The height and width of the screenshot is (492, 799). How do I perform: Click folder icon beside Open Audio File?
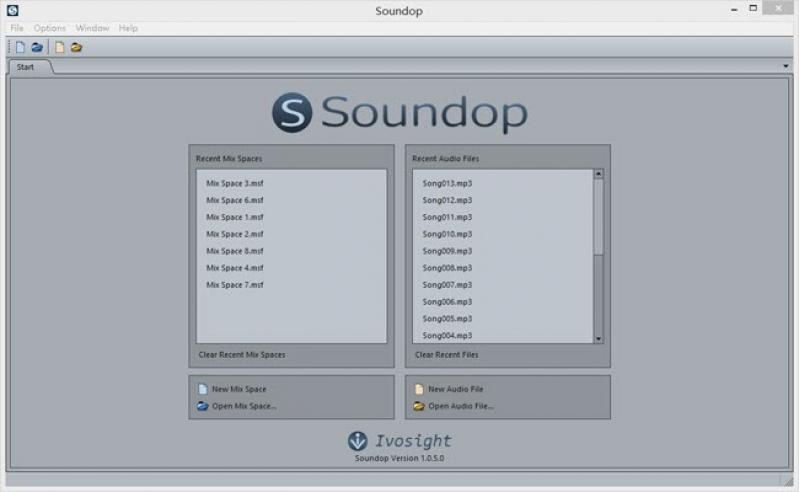pos(419,406)
